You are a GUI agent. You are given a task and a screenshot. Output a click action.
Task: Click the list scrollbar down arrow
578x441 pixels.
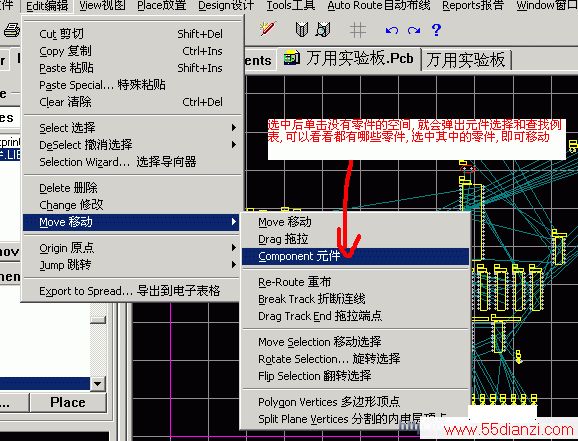point(98,384)
